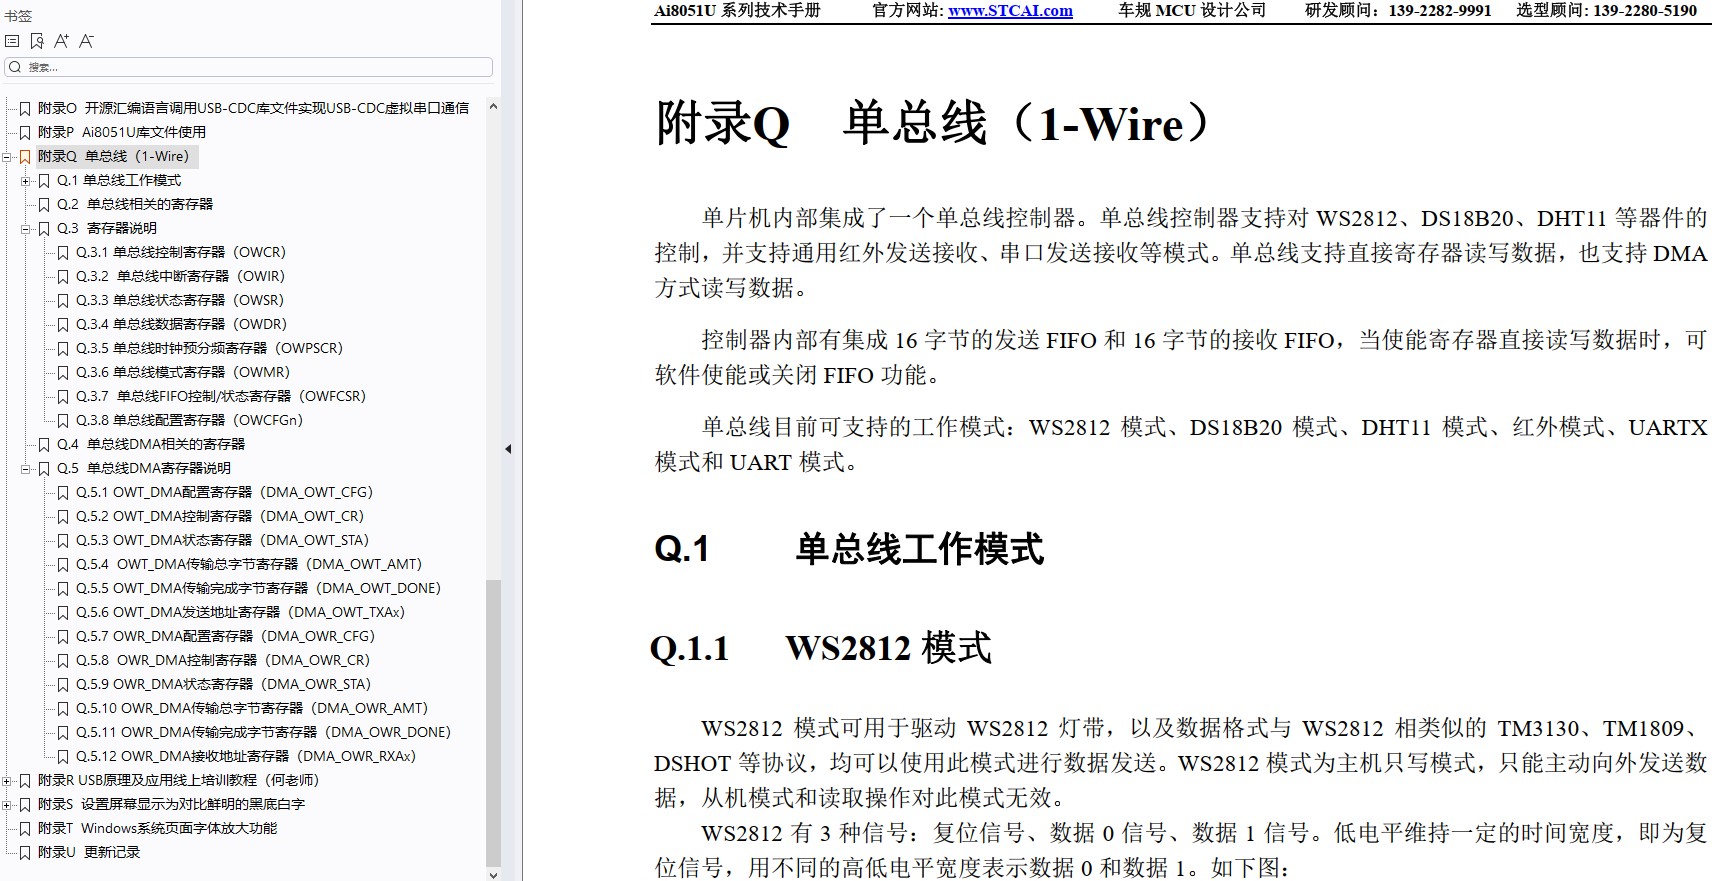Click header text '选型顾问: 139-2280-5190'
Viewport: 1721px width, 881px height.
[x=1607, y=10]
